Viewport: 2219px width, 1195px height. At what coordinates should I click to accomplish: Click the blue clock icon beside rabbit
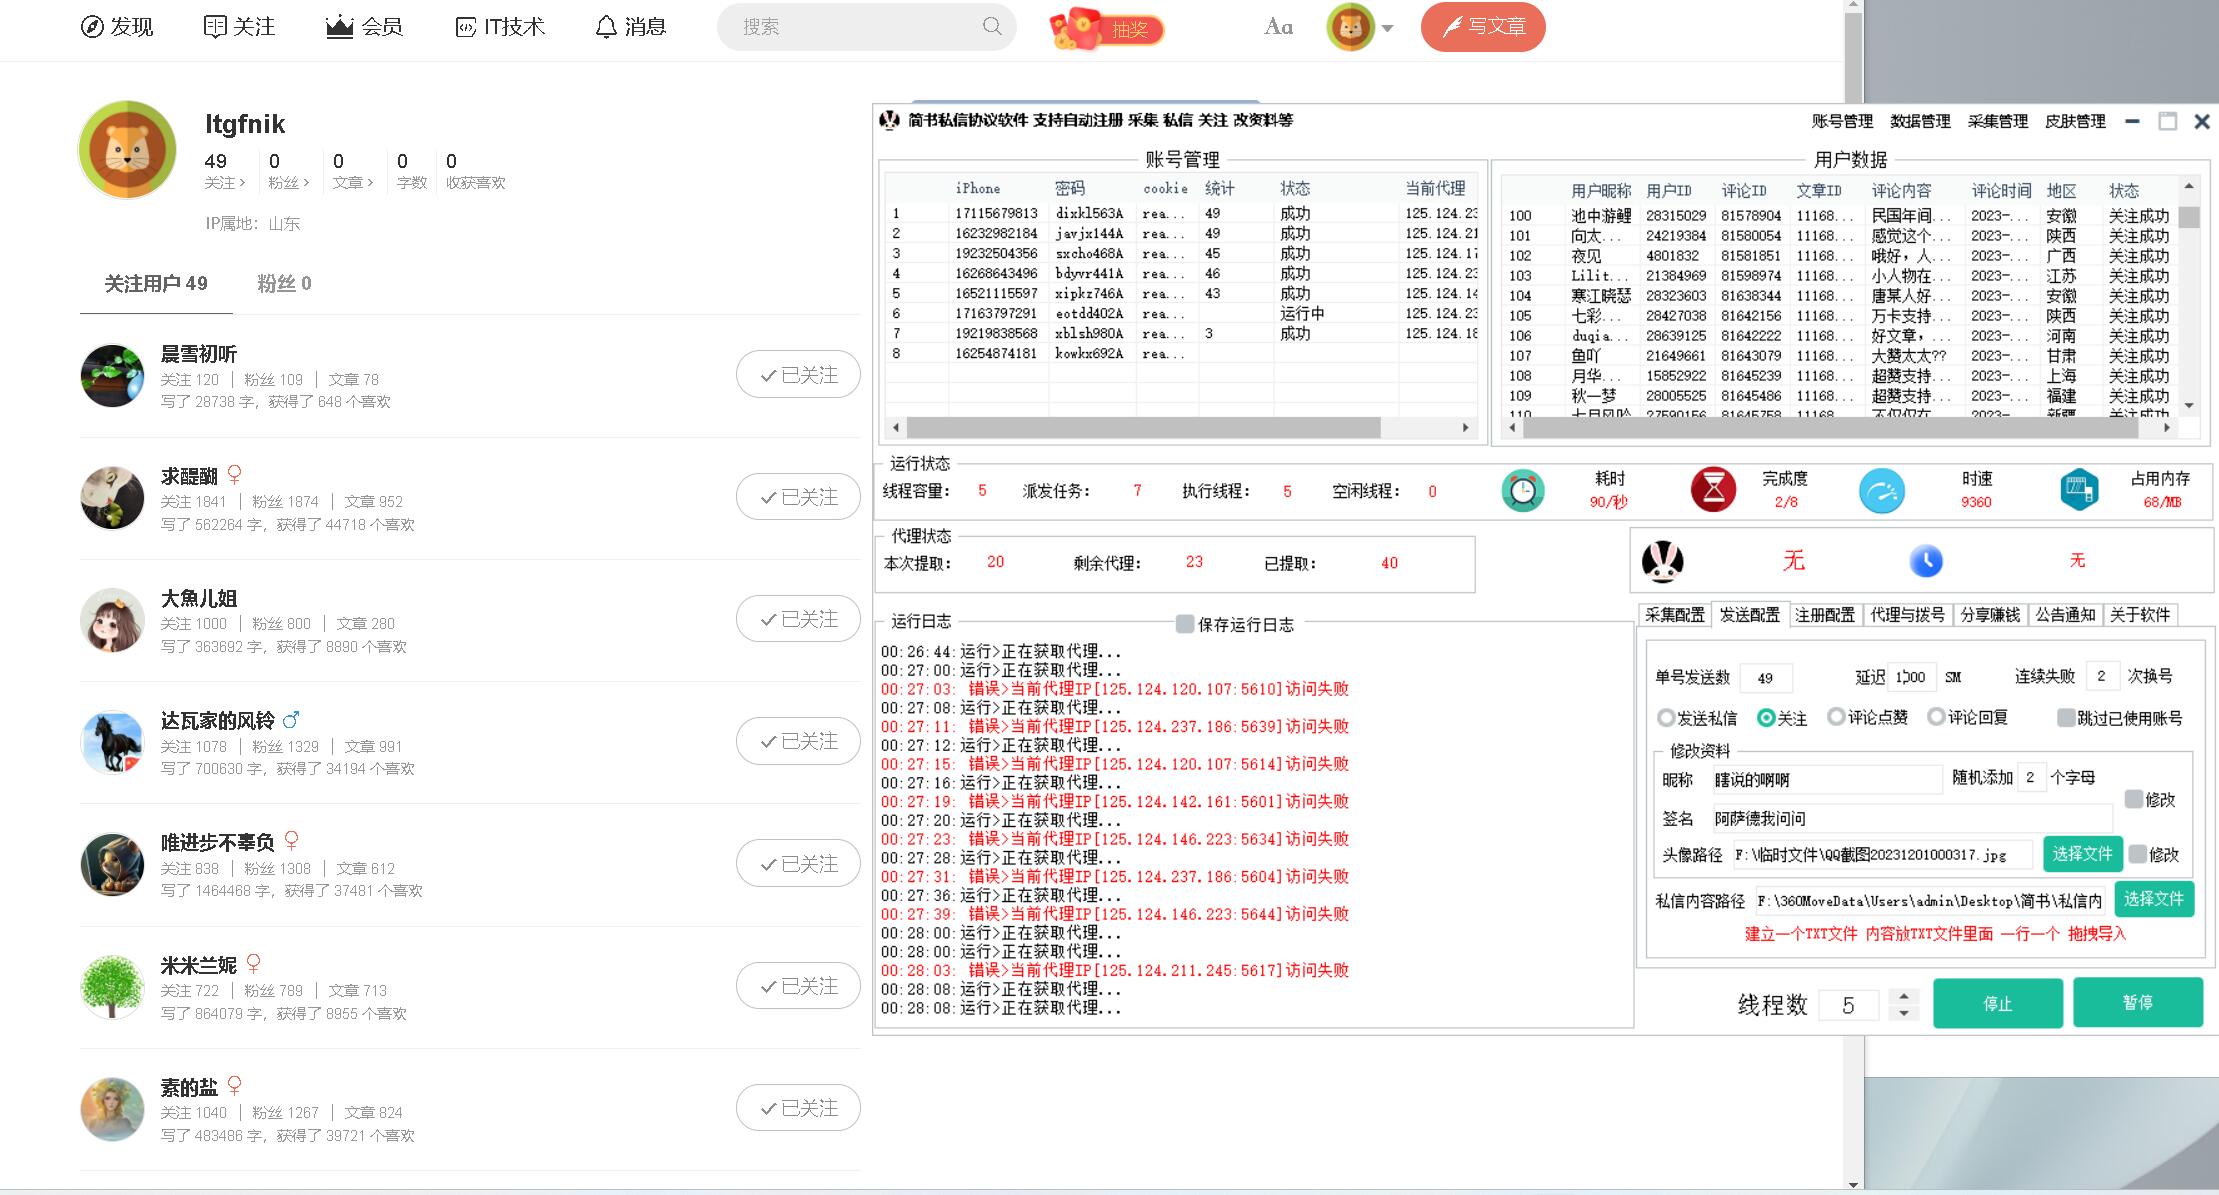tap(1926, 561)
